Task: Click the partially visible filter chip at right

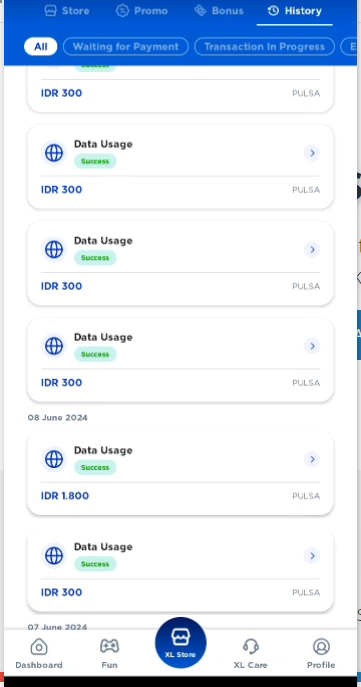Action: click(x=349, y=46)
